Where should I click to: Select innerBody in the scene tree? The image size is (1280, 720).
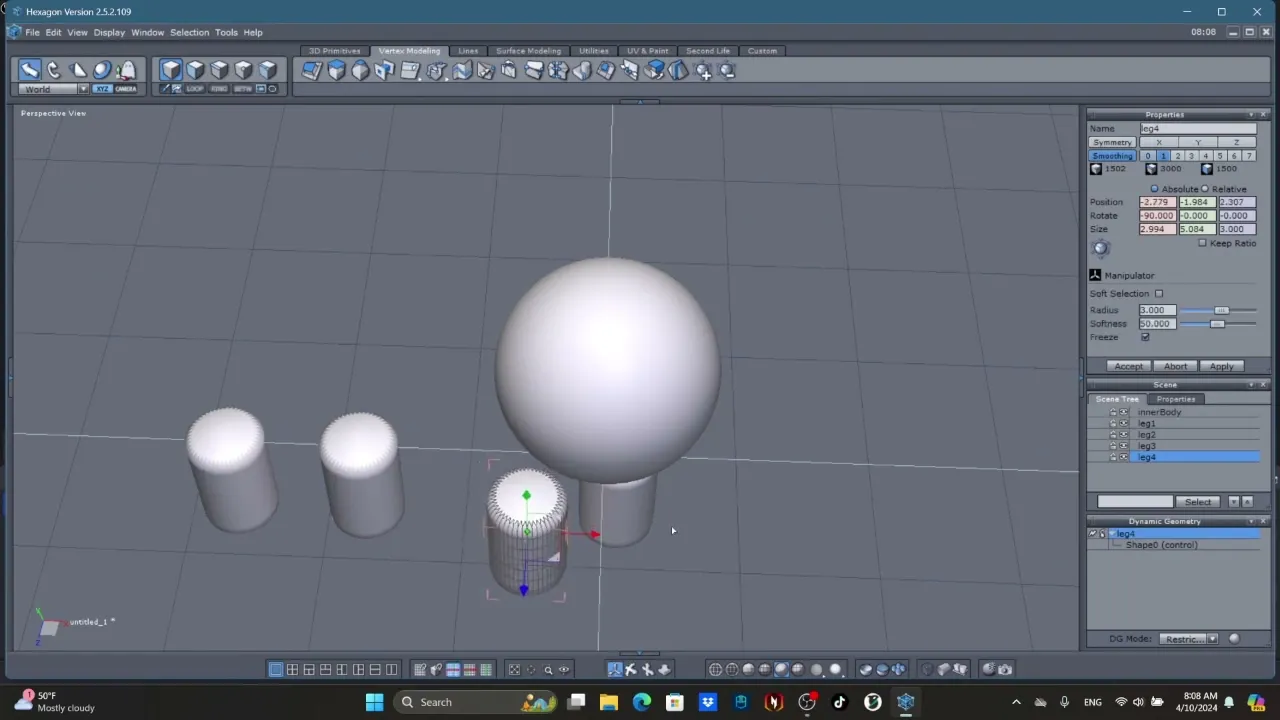[x=1159, y=412]
